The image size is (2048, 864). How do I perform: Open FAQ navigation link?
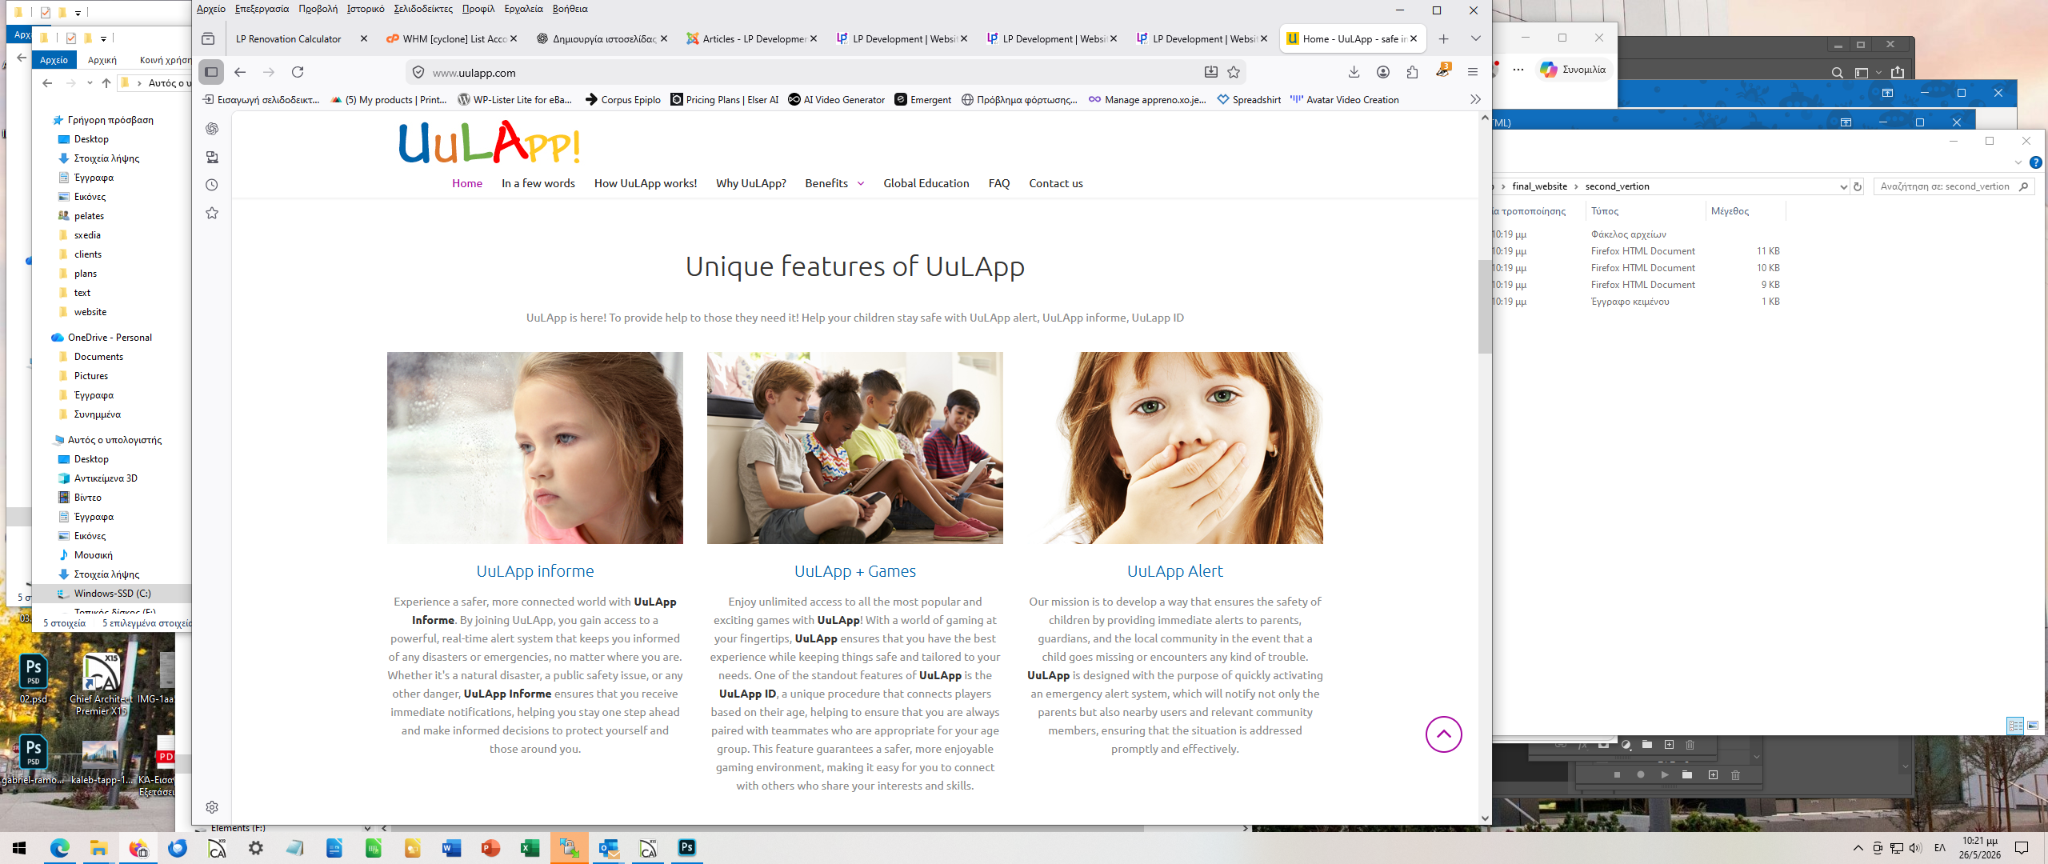999,184
